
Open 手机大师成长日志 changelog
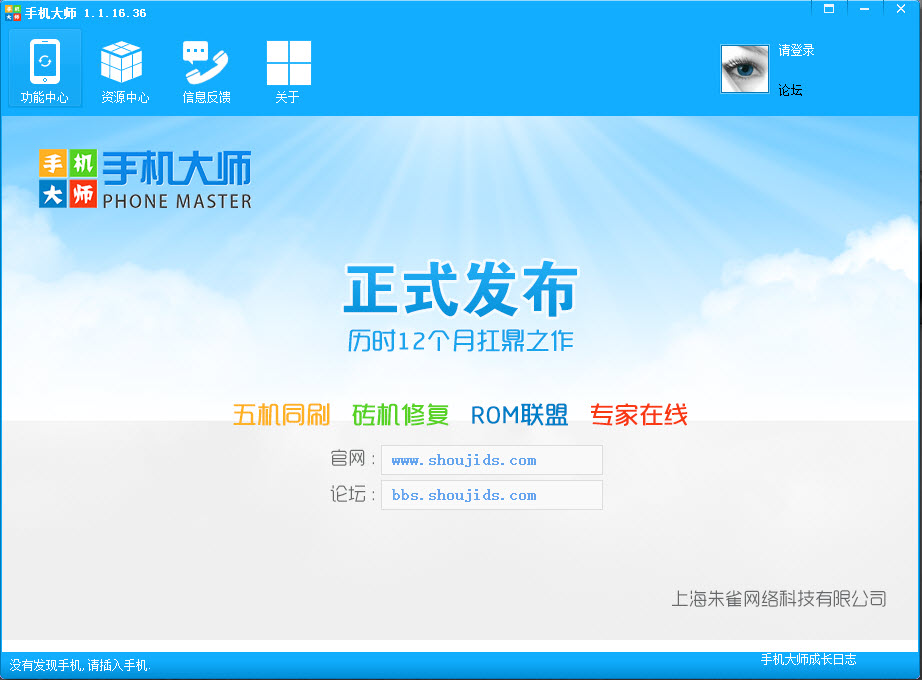(x=808, y=660)
